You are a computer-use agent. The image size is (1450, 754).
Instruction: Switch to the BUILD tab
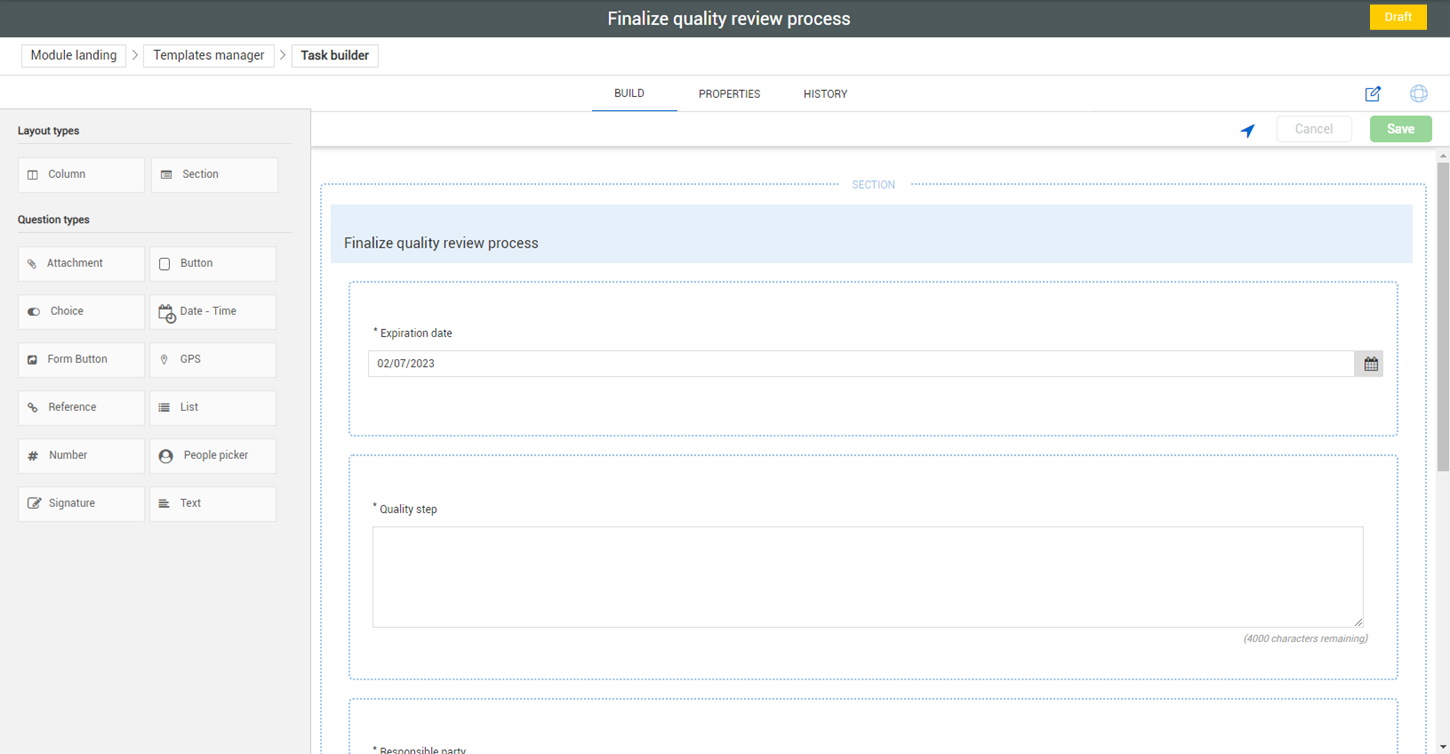click(x=629, y=94)
